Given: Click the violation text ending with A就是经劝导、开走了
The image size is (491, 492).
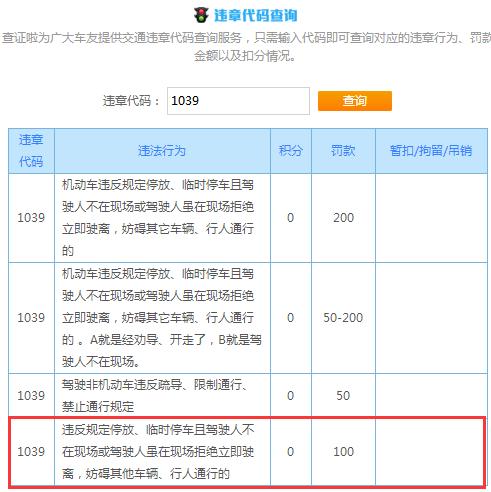Looking at the screenshot, I should tap(162, 318).
